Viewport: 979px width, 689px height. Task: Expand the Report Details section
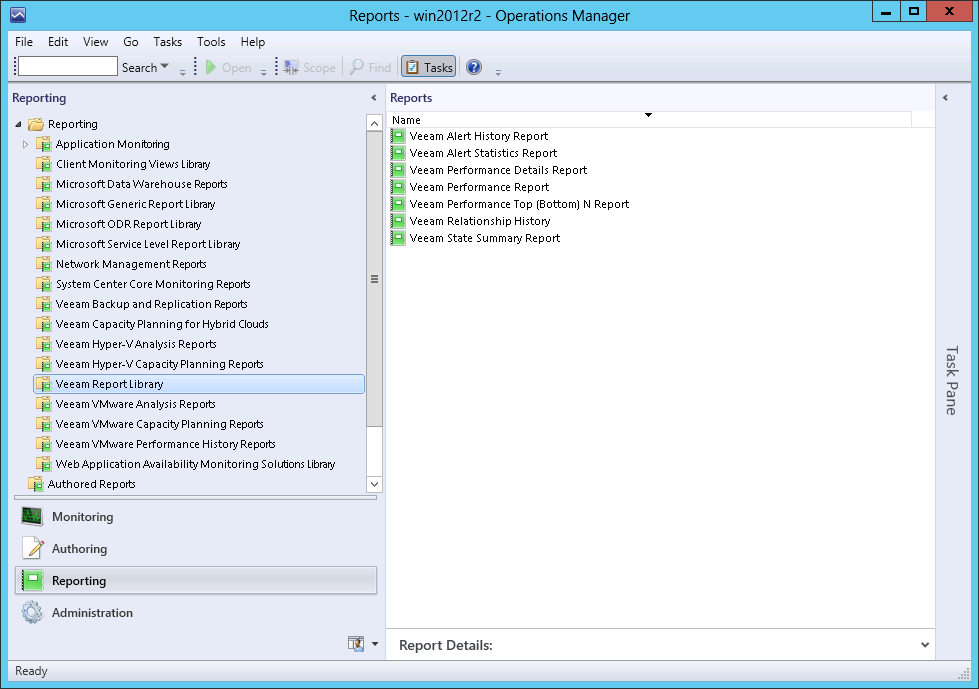(x=925, y=645)
